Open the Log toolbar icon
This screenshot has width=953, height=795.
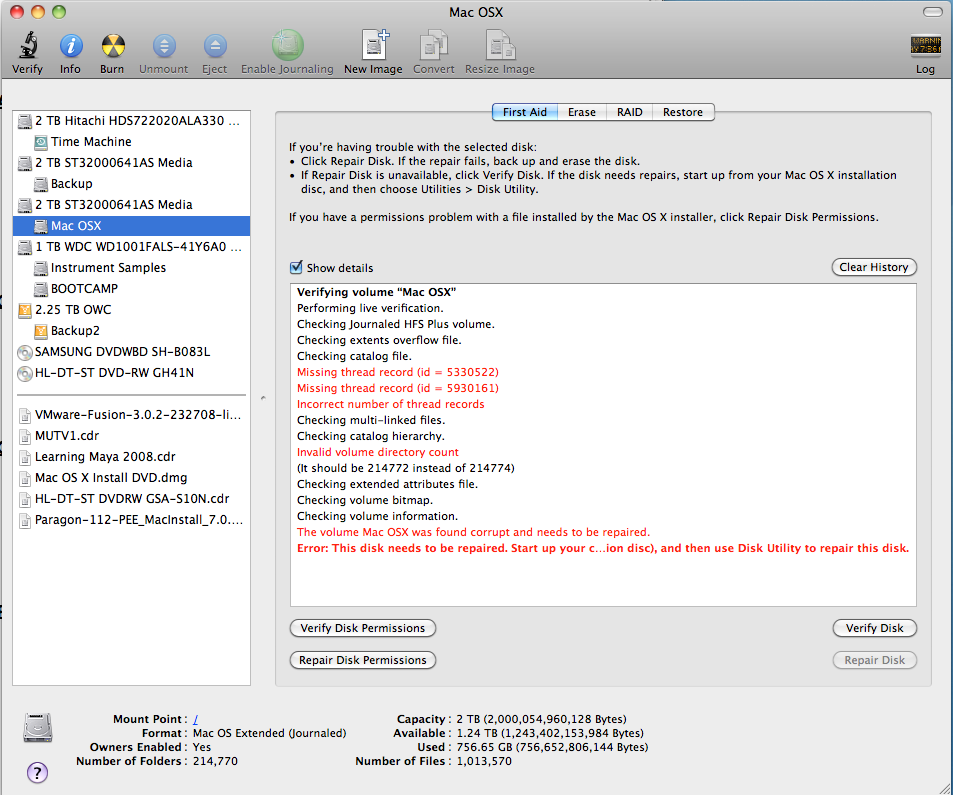(925, 46)
